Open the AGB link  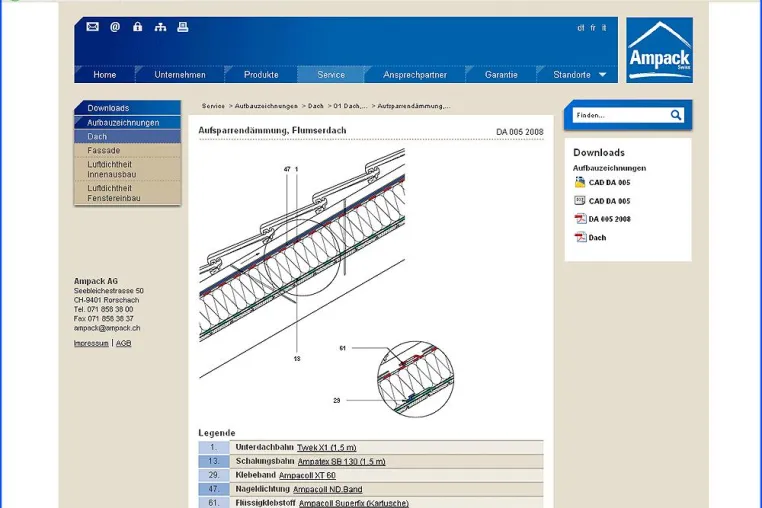point(123,343)
